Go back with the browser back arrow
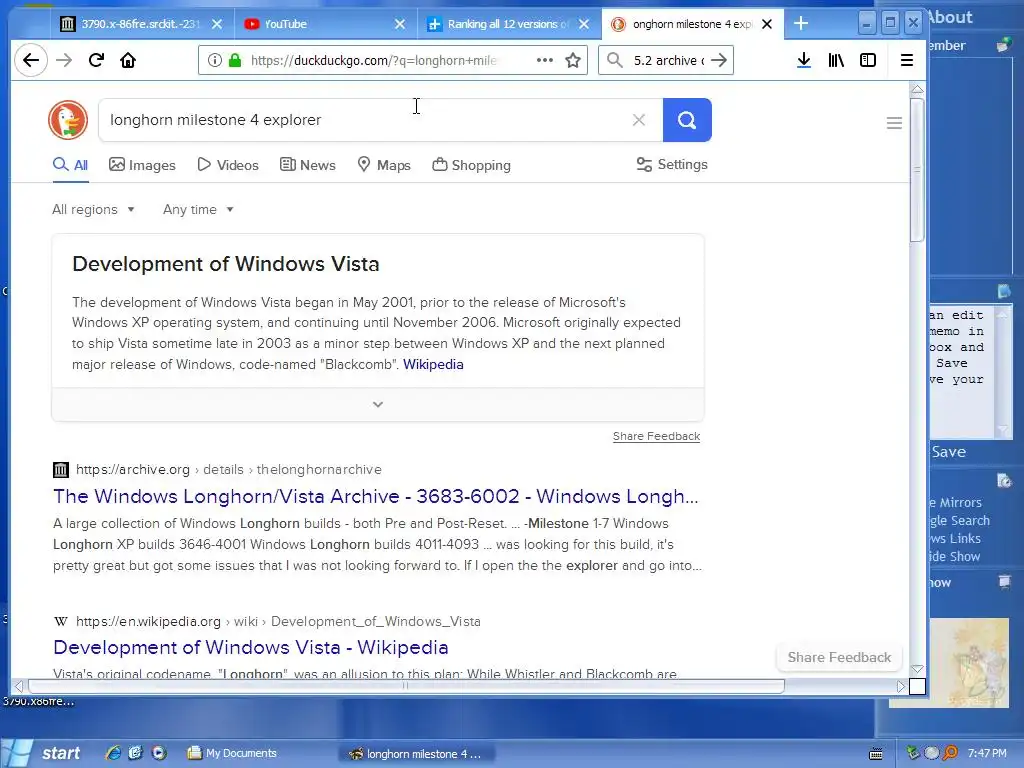Screen dimensions: 1024x768 click(31, 60)
